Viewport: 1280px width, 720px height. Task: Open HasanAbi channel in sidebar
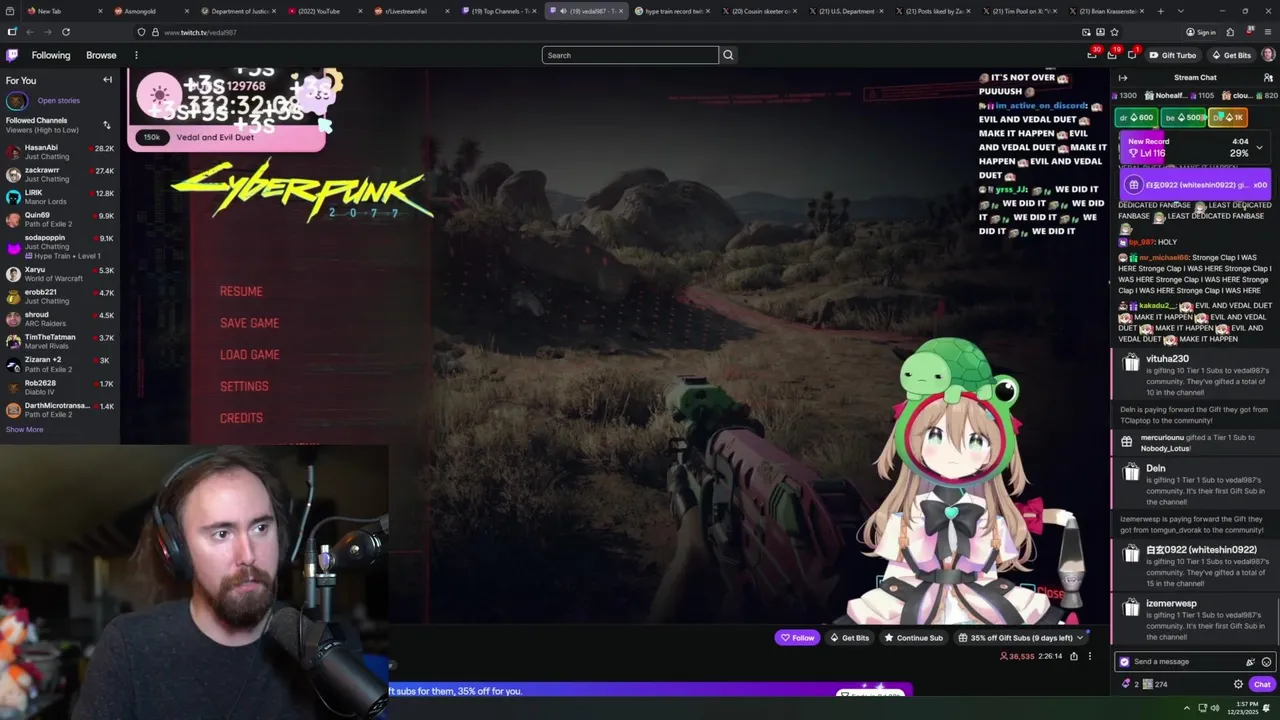pyautogui.click(x=60, y=152)
